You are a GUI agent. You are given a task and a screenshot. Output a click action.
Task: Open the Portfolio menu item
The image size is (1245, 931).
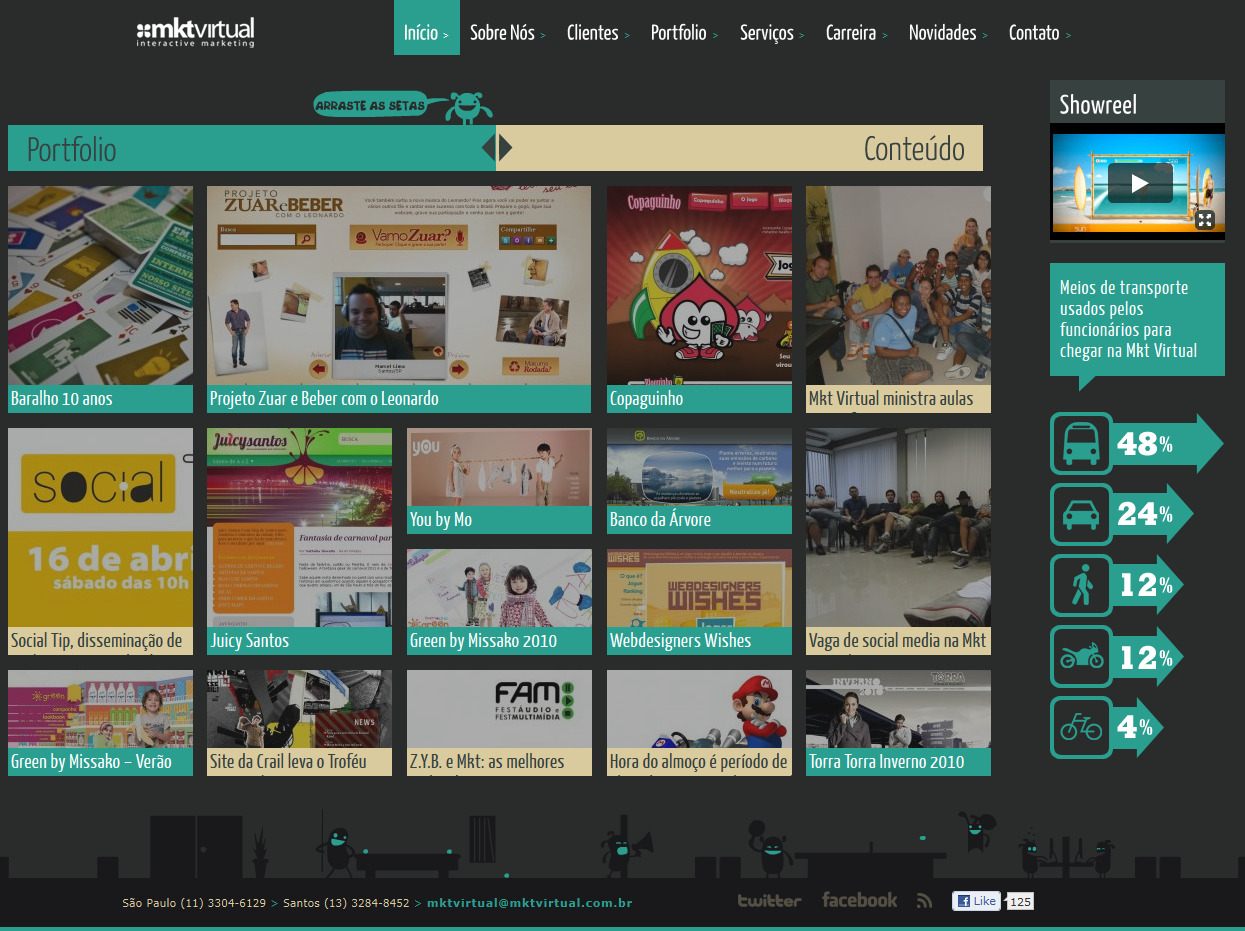tap(684, 33)
